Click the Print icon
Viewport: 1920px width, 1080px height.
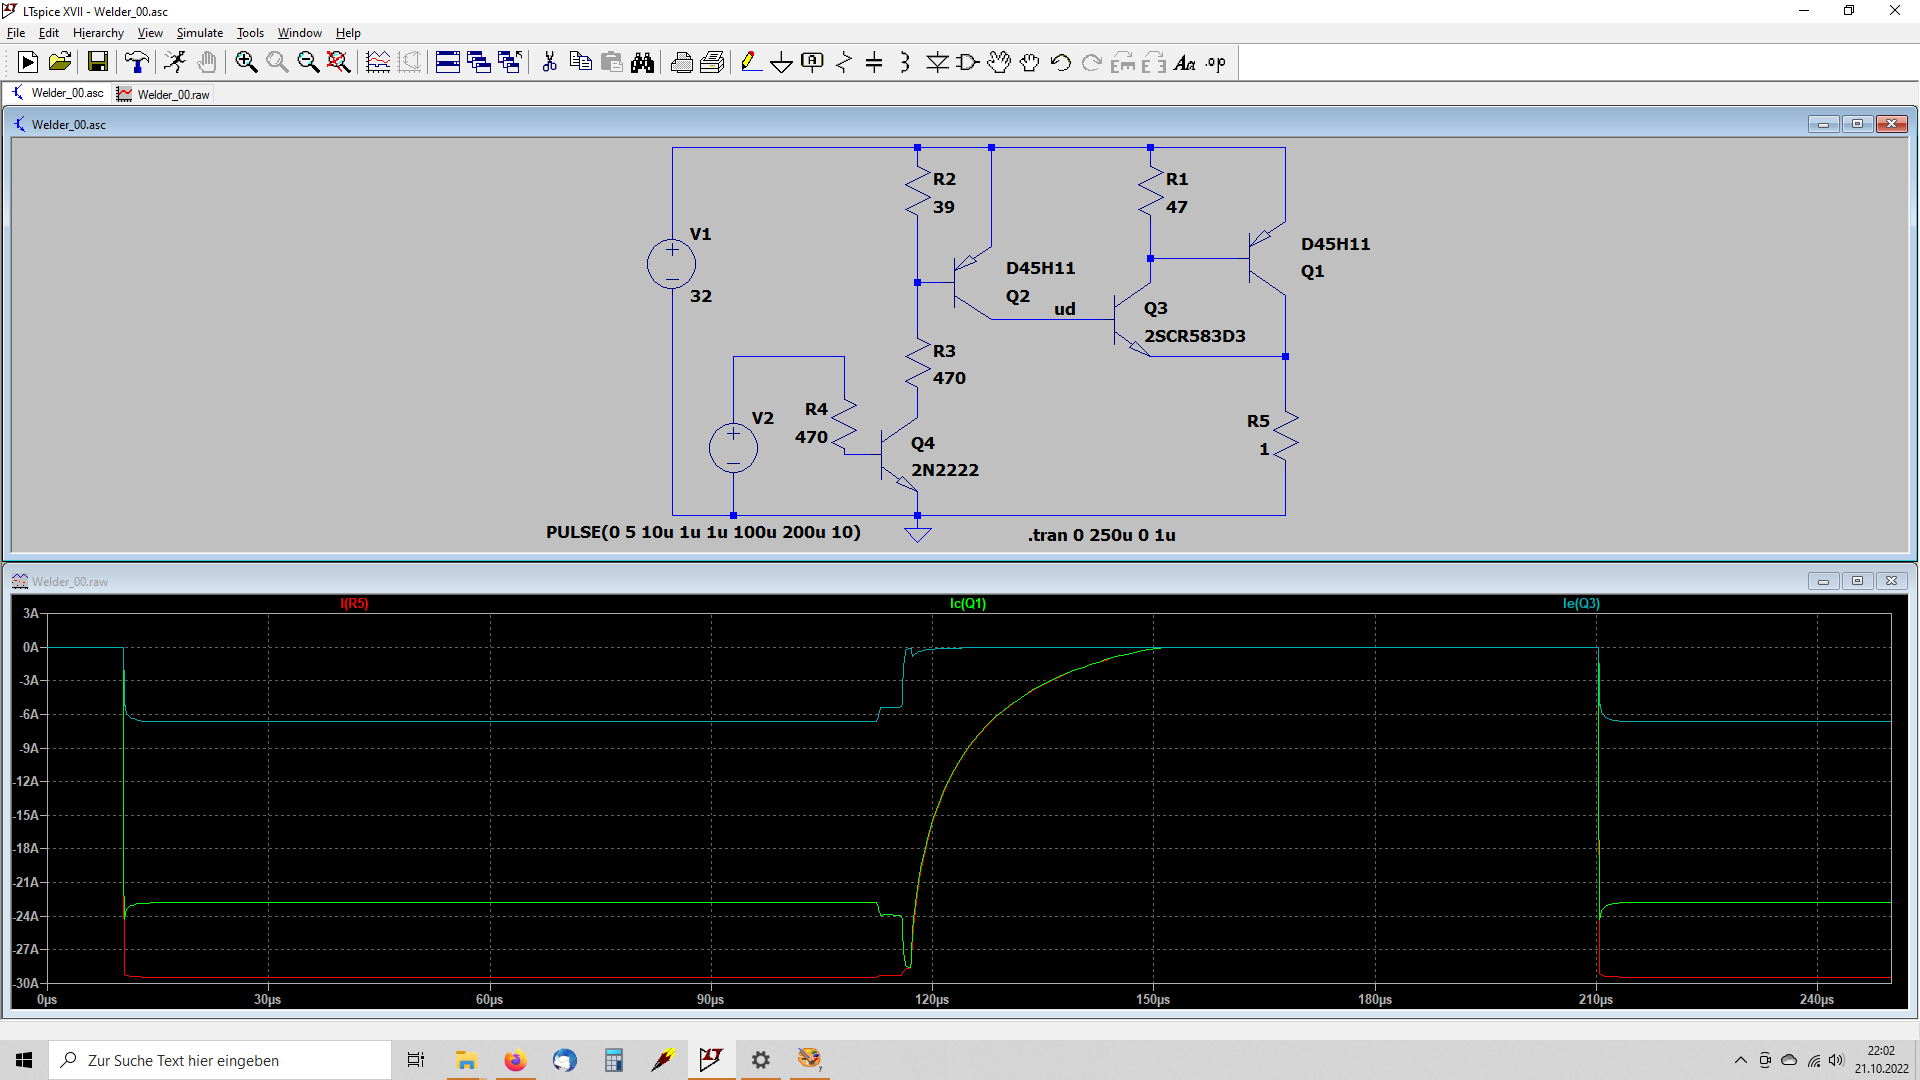682,63
